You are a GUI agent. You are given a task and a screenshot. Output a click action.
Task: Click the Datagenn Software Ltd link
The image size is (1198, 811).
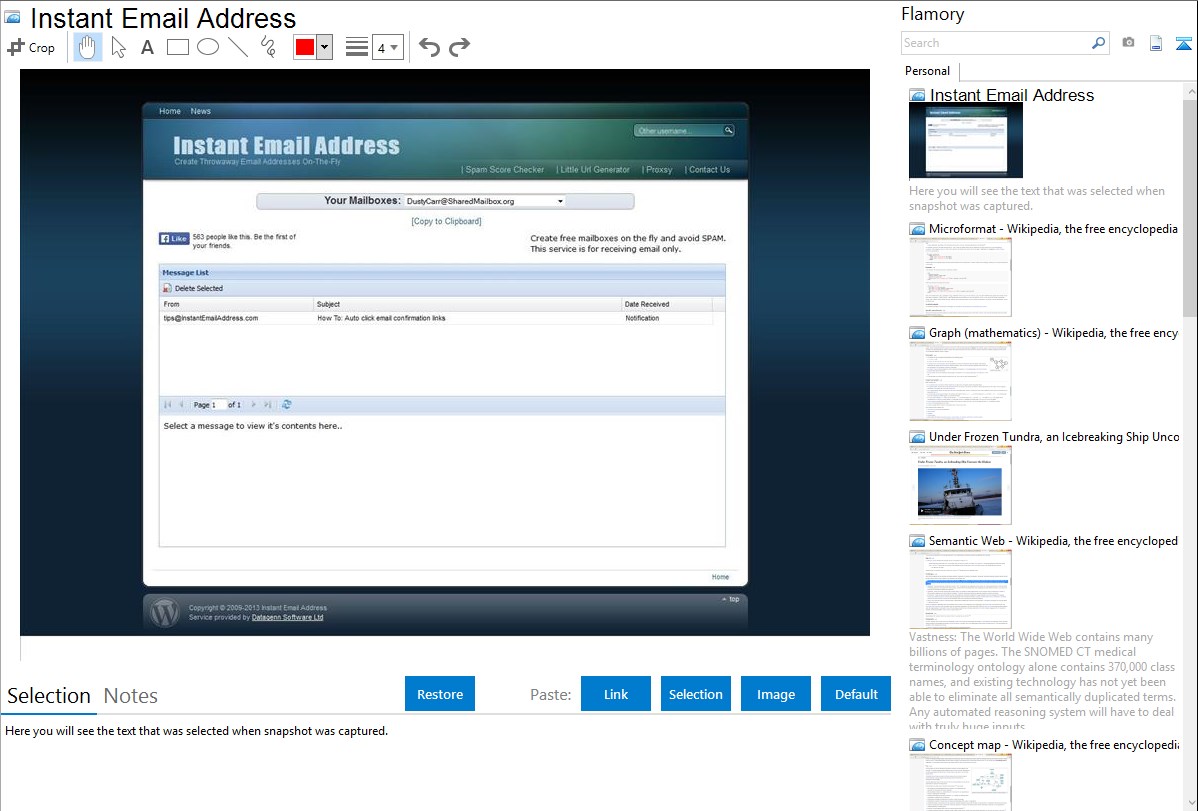(287, 618)
